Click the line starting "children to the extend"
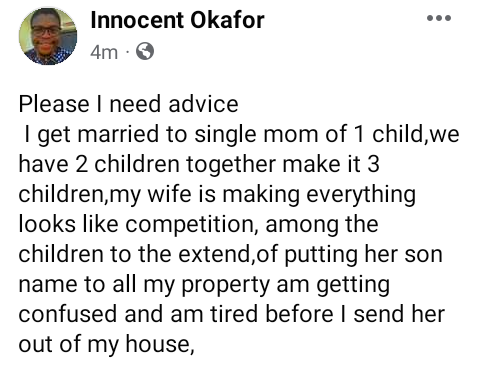Screen dimensions: 480x371 click(230, 254)
